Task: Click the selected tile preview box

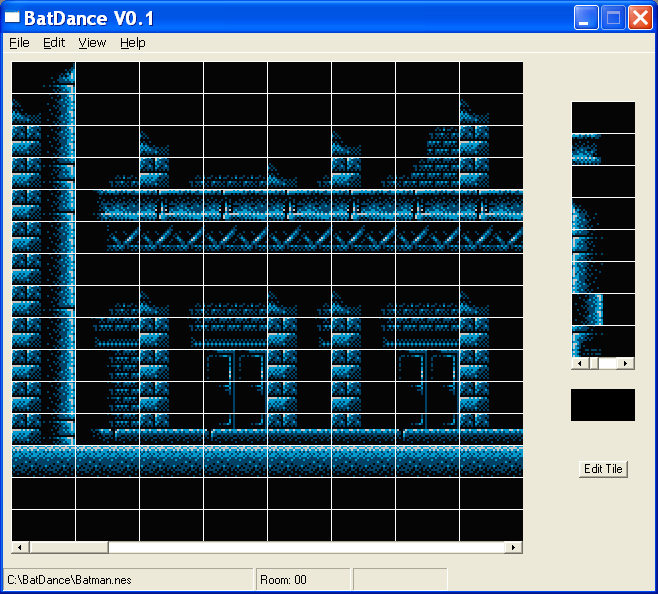Action: (x=603, y=405)
